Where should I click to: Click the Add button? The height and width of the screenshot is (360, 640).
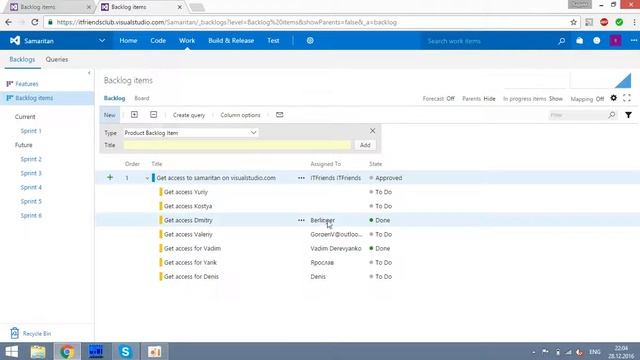[365, 145]
